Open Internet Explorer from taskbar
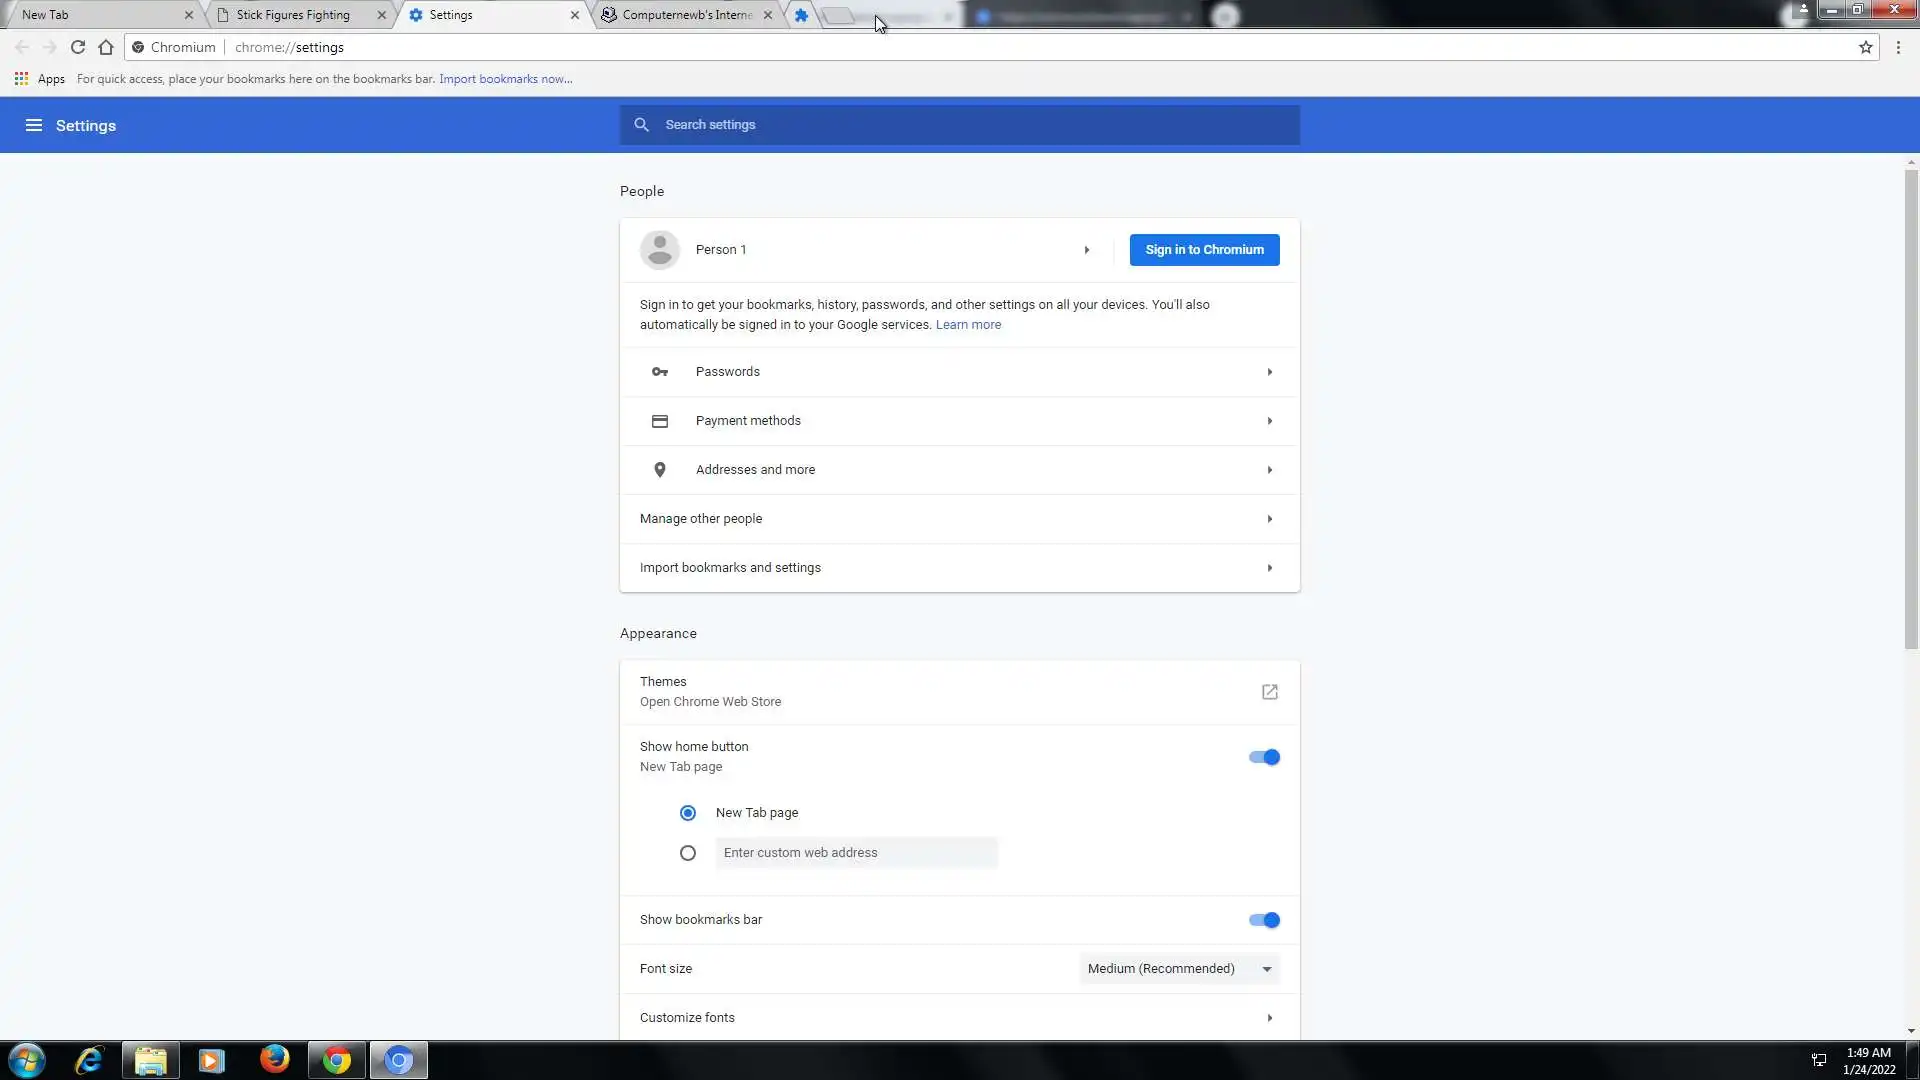The image size is (1920, 1080). click(90, 1059)
